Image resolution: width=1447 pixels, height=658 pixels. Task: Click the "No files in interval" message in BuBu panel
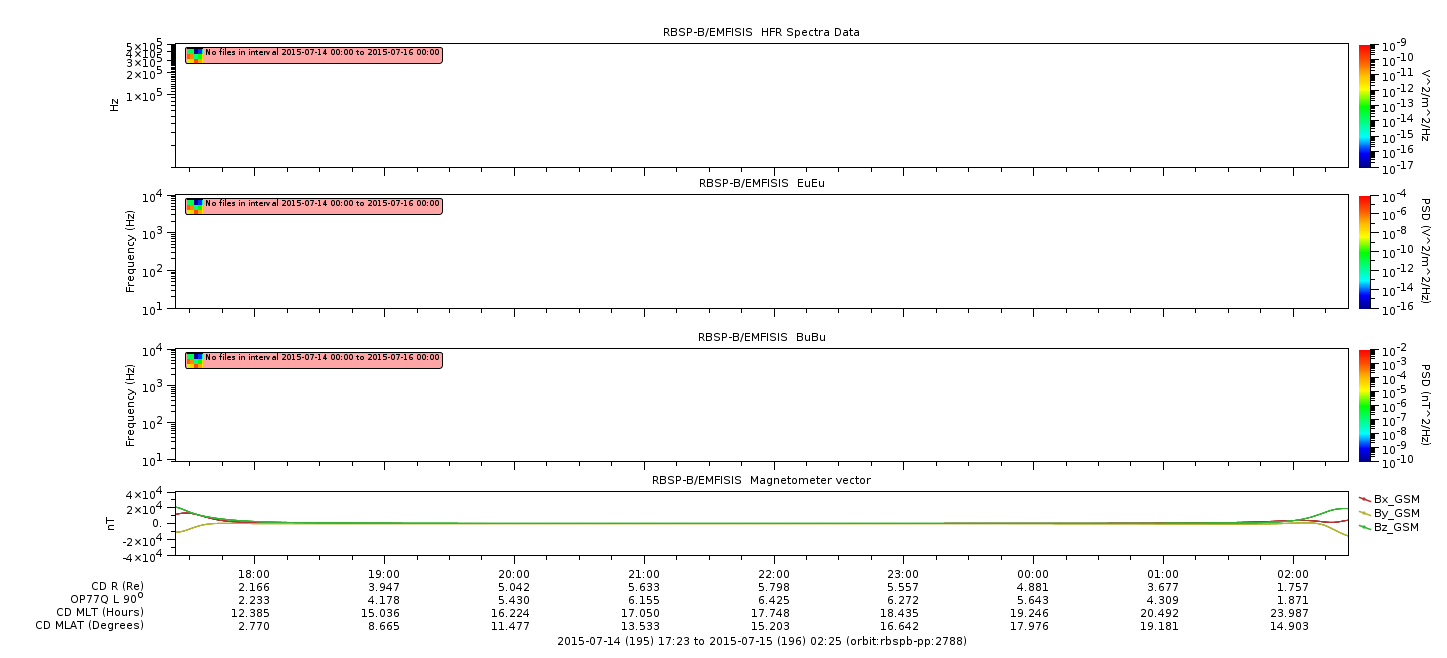click(x=321, y=357)
